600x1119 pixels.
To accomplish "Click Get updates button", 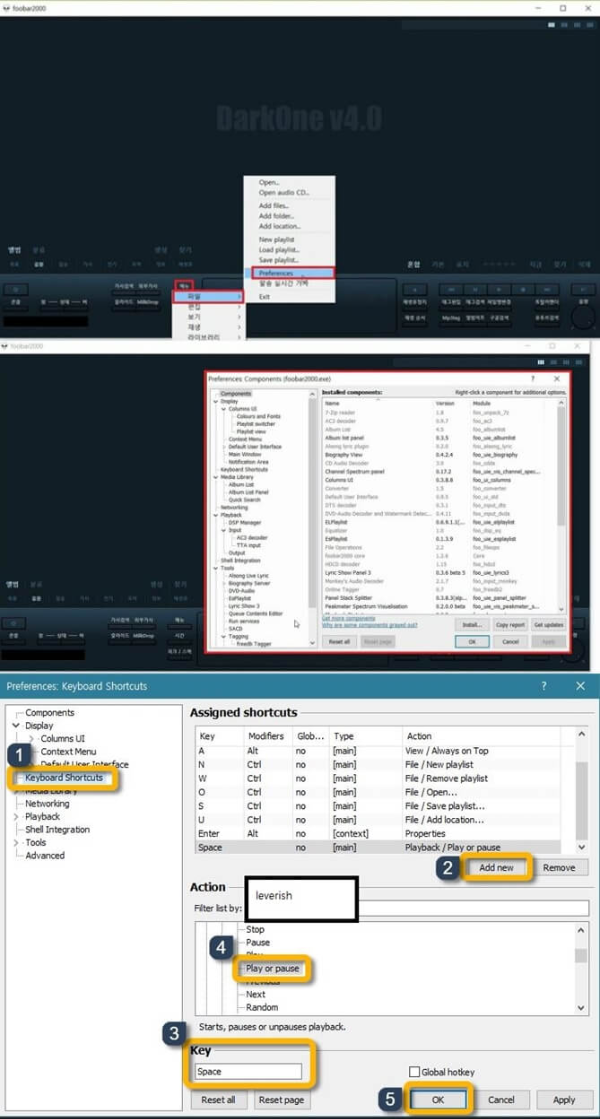I will click(549, 624).
